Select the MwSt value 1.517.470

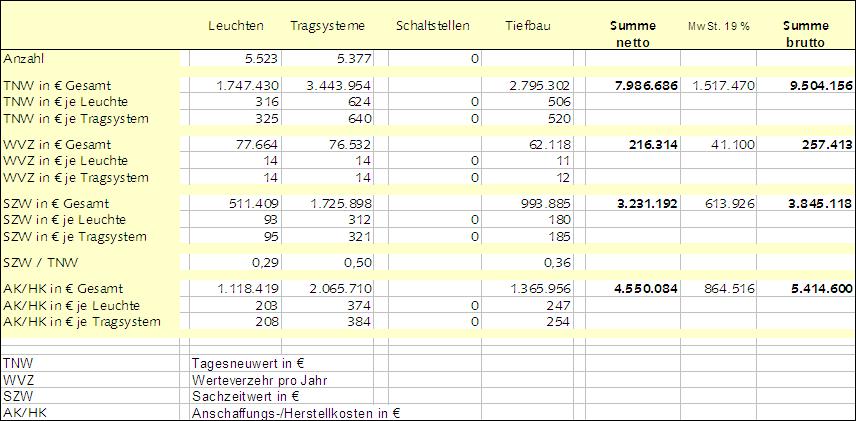click(723, 86)
